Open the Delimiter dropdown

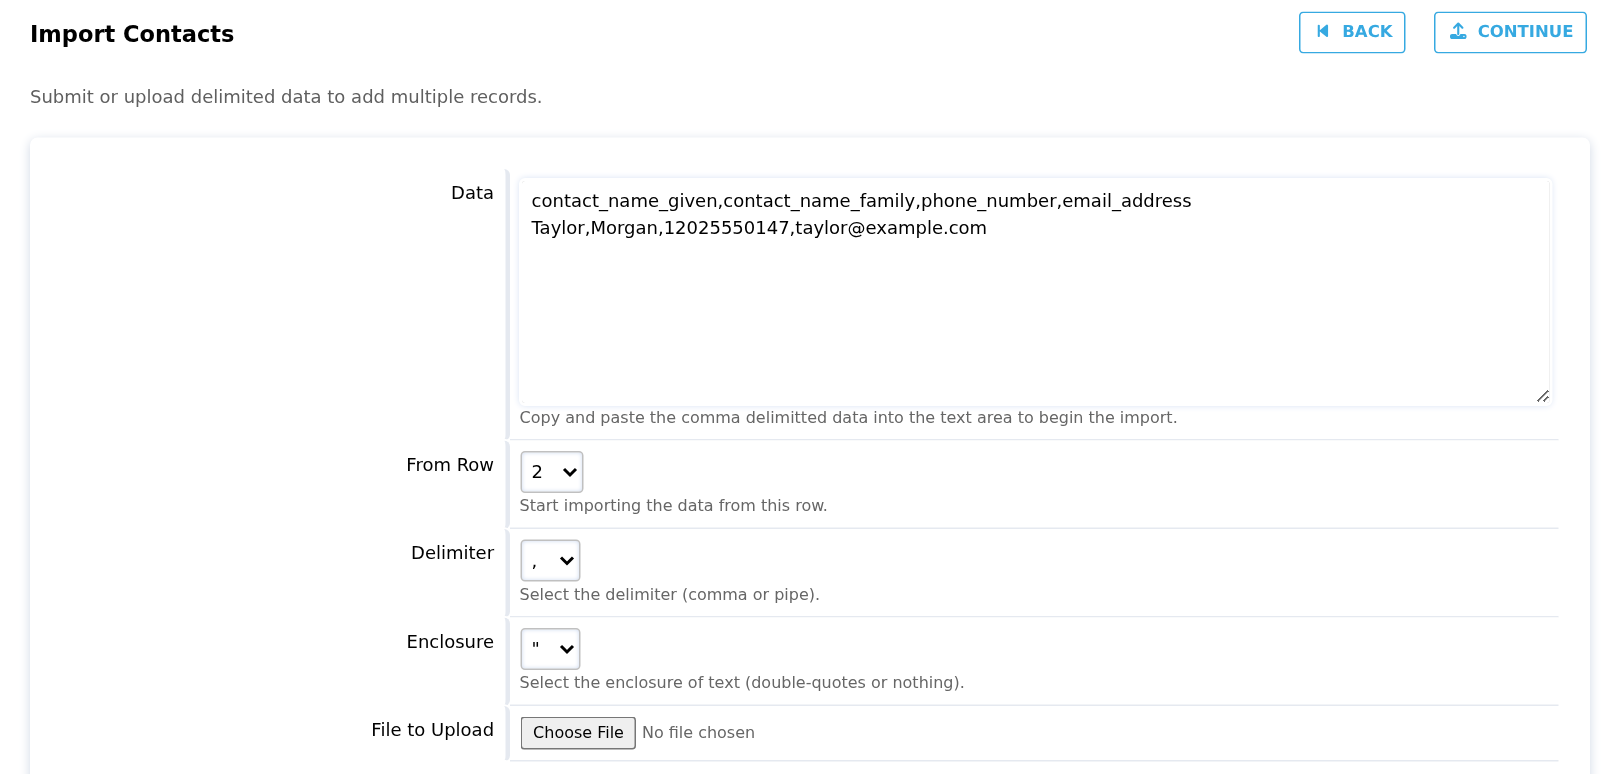coord(550,561)
